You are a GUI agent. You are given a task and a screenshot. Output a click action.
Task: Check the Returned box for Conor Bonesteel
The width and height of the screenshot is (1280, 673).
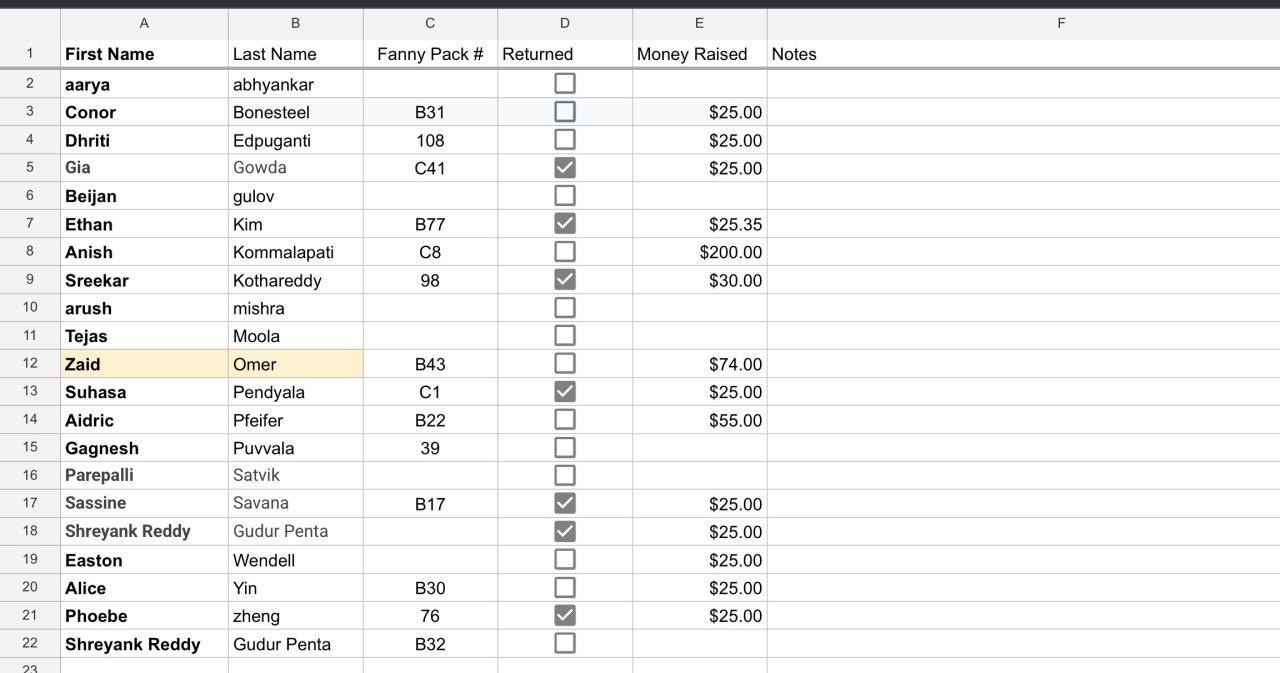[565, 112]
